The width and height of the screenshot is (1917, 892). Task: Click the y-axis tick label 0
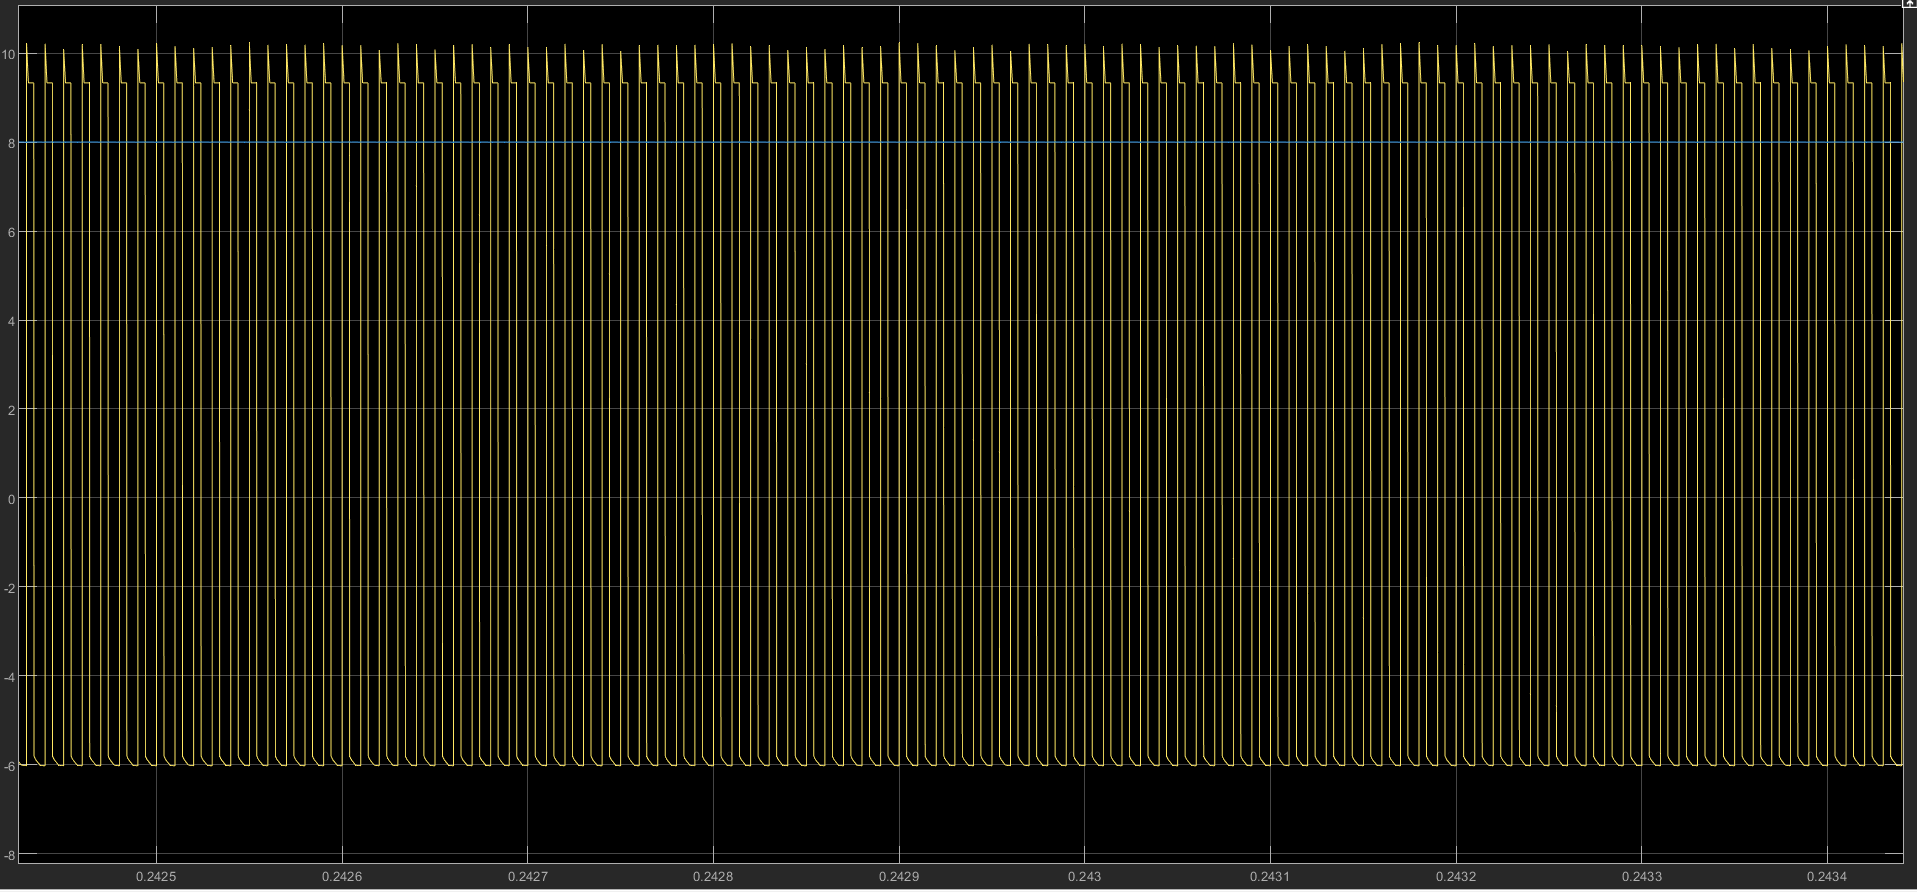click(11, 499)
